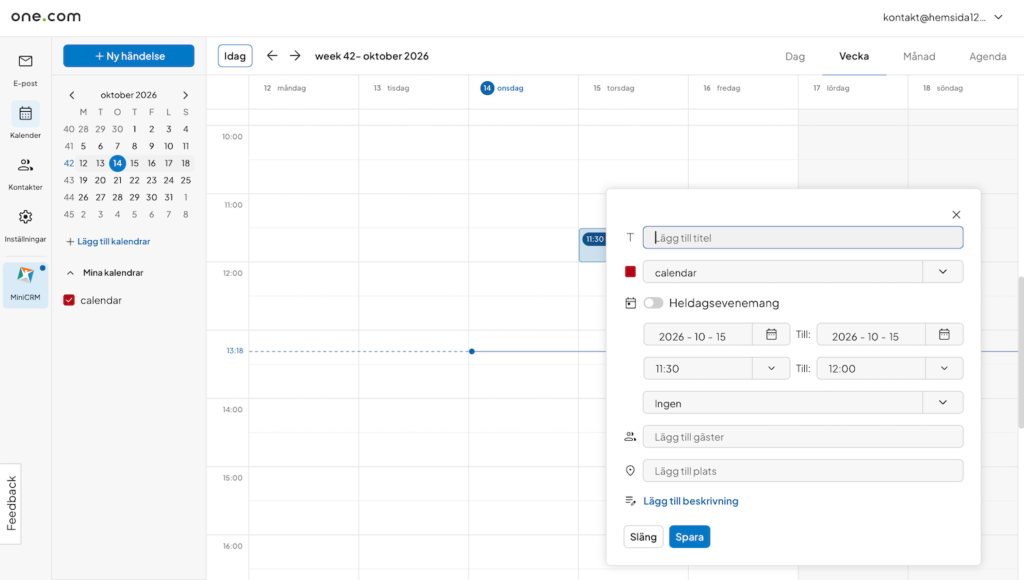The height and width of the screenshot is (580, 1024).
Task: Select day 14 in mini calendar
Action: point(117,163)
